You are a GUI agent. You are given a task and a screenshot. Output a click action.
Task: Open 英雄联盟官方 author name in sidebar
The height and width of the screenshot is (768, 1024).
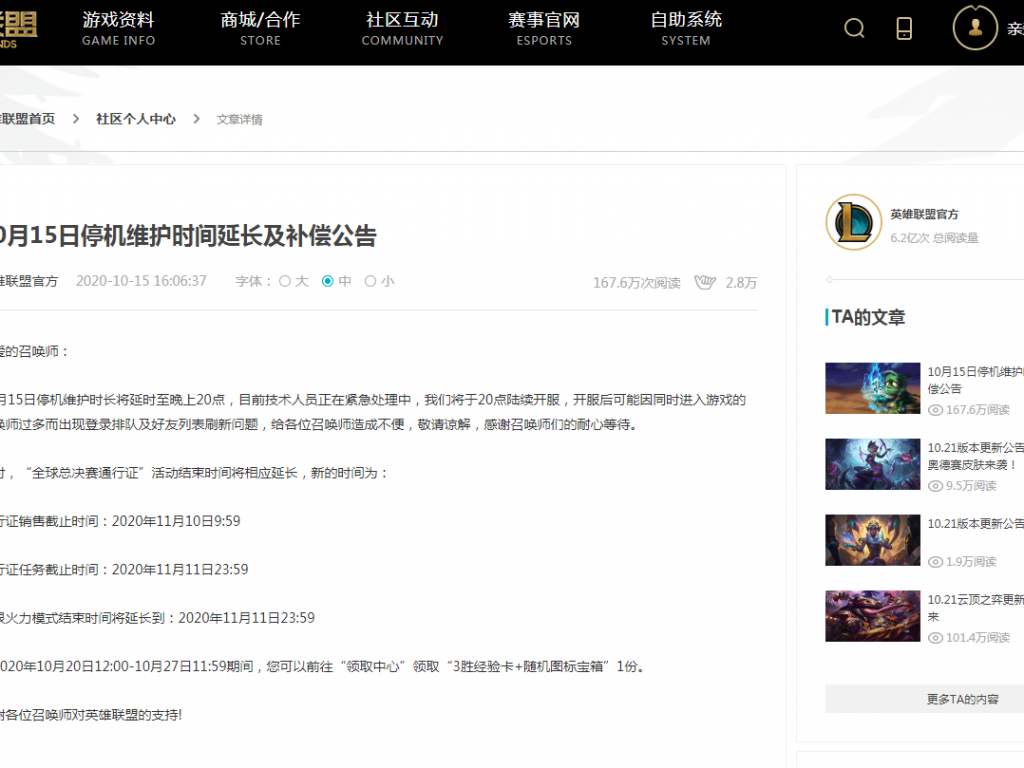pos(924,214)
